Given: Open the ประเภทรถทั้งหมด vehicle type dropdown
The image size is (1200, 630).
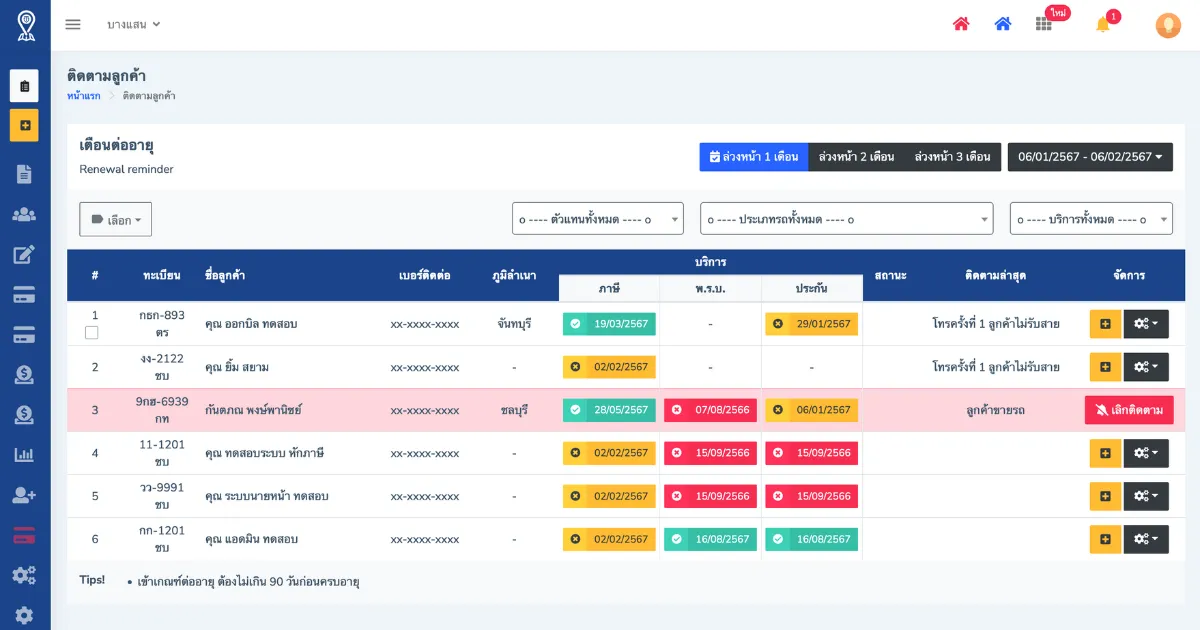Looking at the screenshot, I should point(846,219).
